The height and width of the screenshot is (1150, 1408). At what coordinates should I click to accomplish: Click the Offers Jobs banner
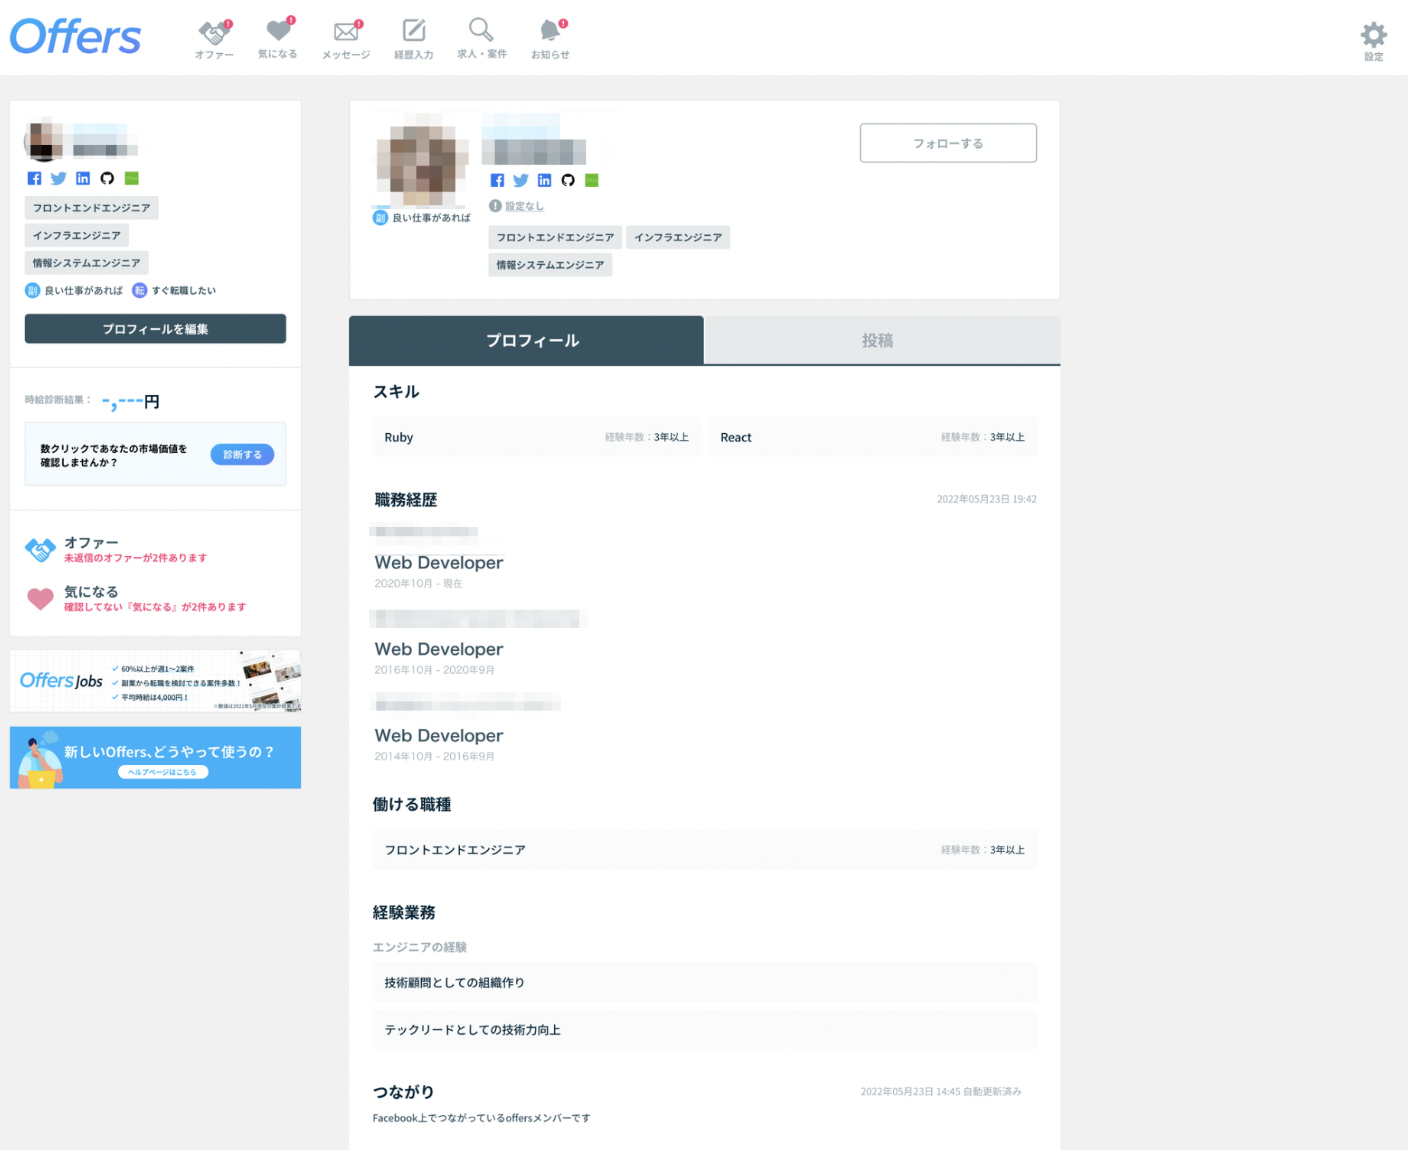click(x=155, y=681)
